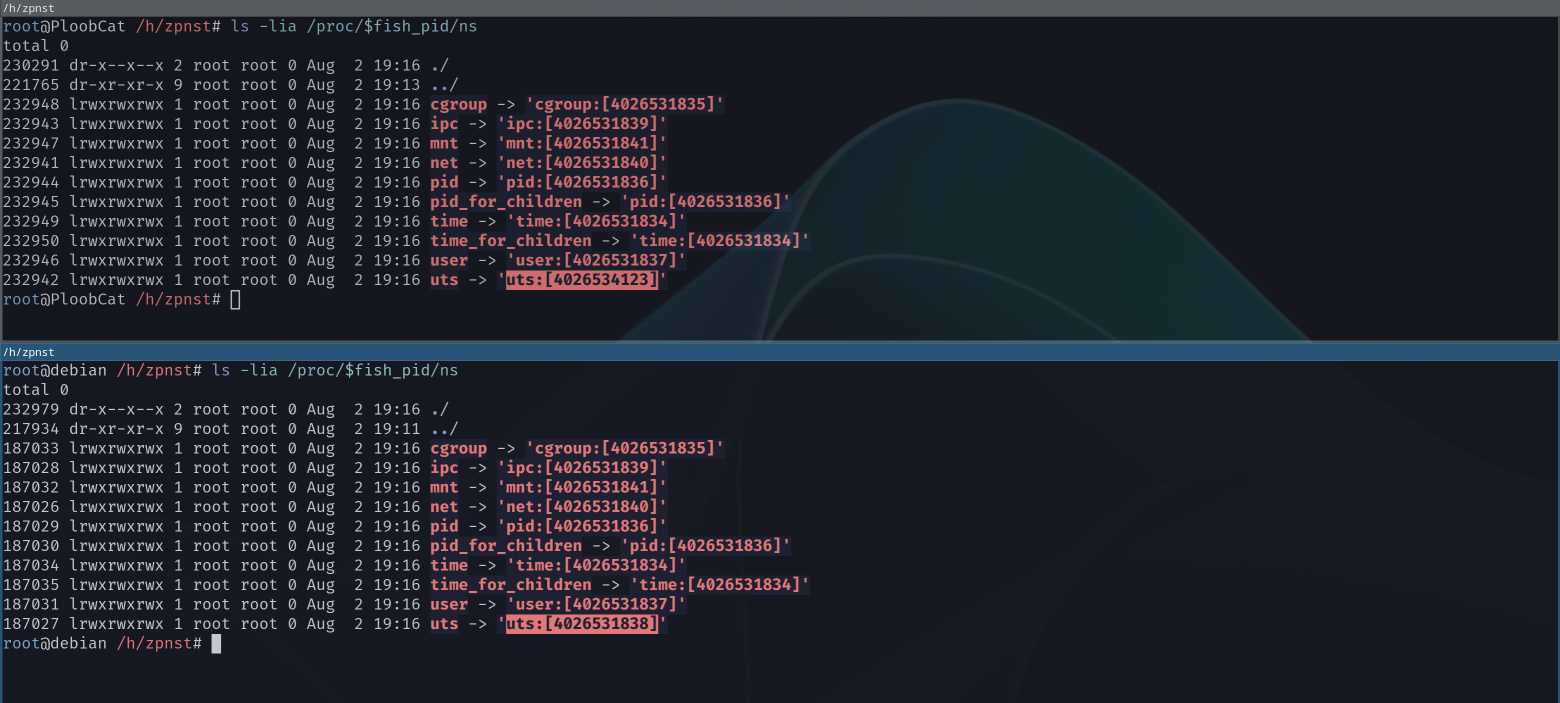
Task: Click the hollow cursor at PloobCat prompt
Action: coord(235,299)
